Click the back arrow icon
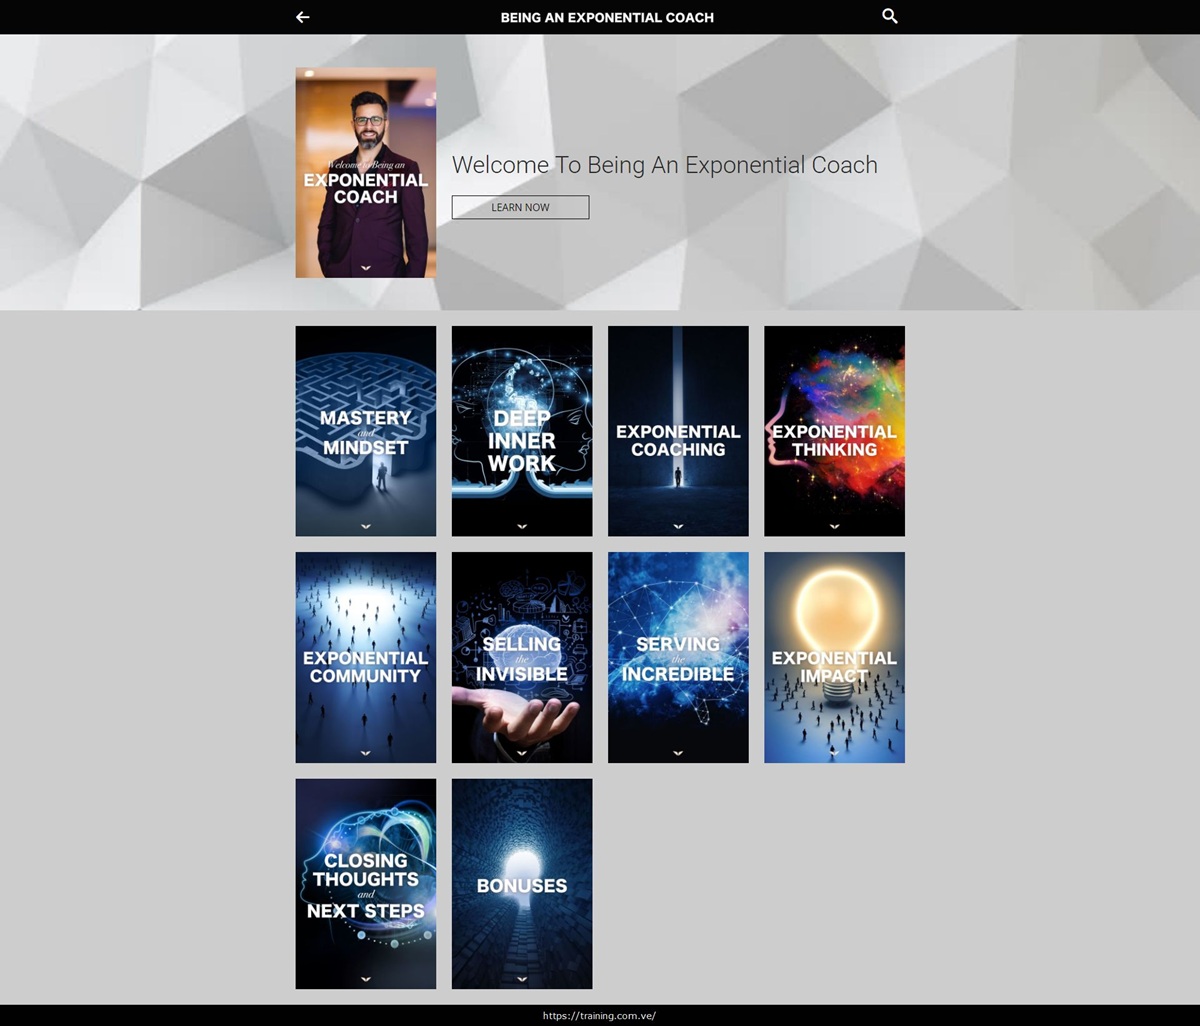This screenshot has width=1200, height=1026. tap(303, 17)
